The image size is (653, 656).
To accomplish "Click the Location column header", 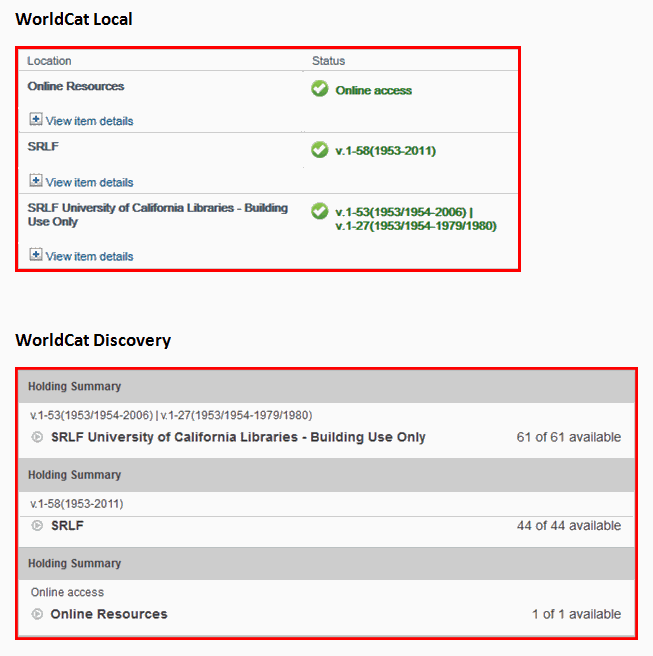I will pos(49,61).
